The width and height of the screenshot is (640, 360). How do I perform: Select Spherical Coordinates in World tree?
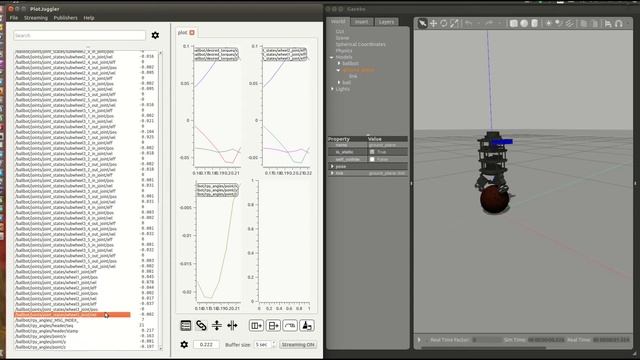tap(360, 44)
